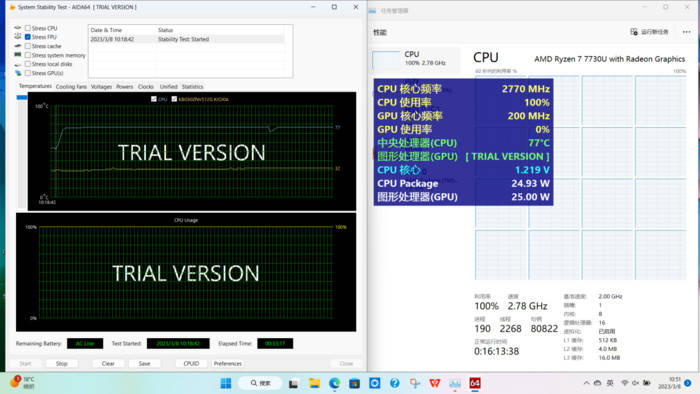Screen dimensions: 700x394
Task: Enable the Stress CPU checkbox
Action: 28,28
